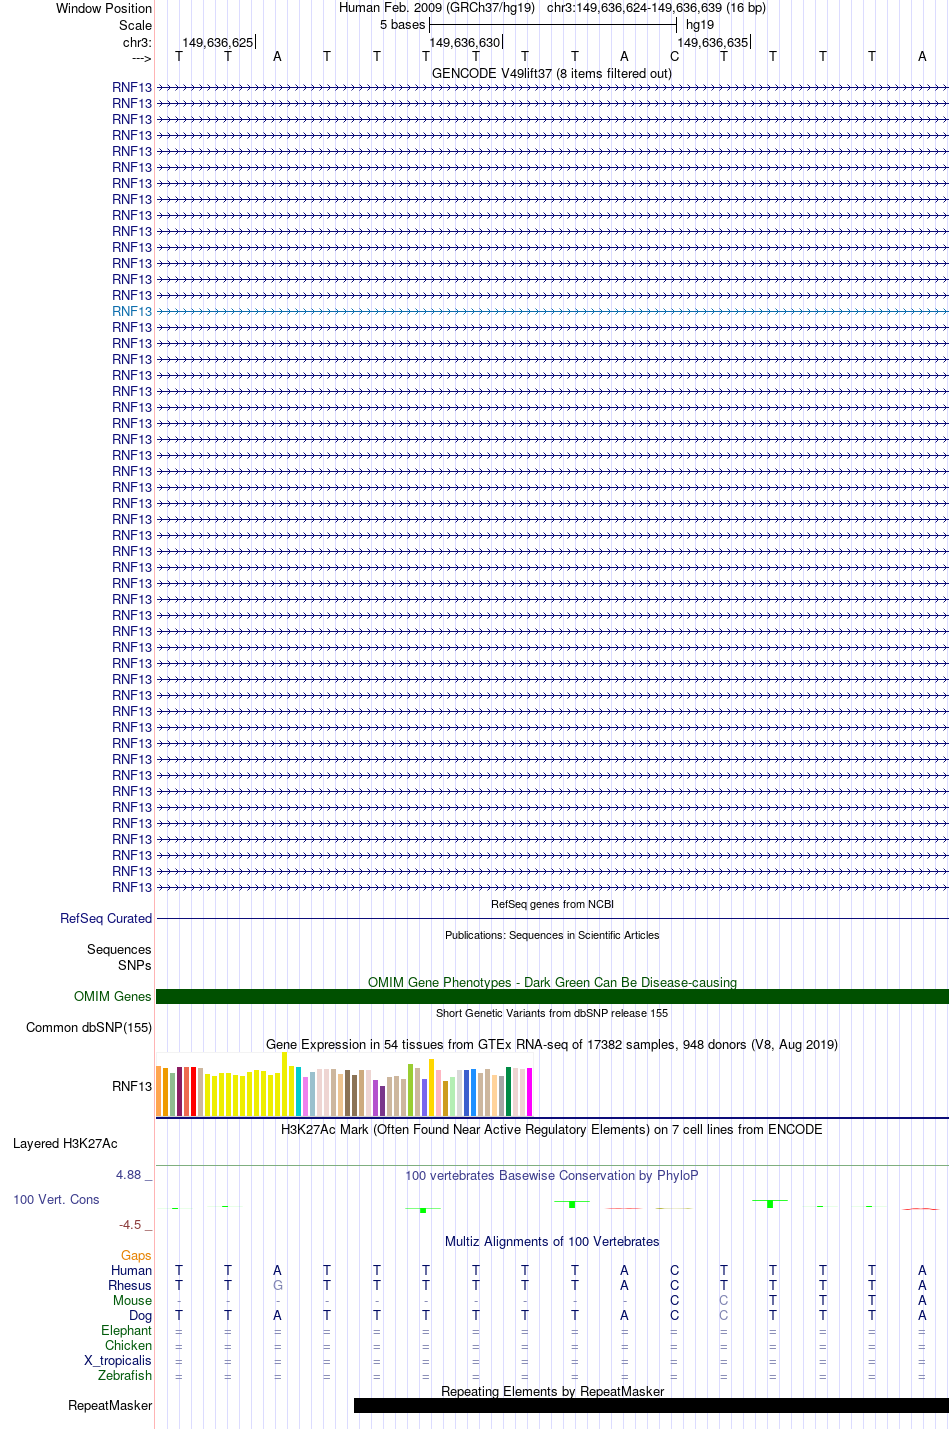The width and height of the screenshot is (950, 1429).
Task: Click the RepeatMasker track label
Action: click(110, 1405)
